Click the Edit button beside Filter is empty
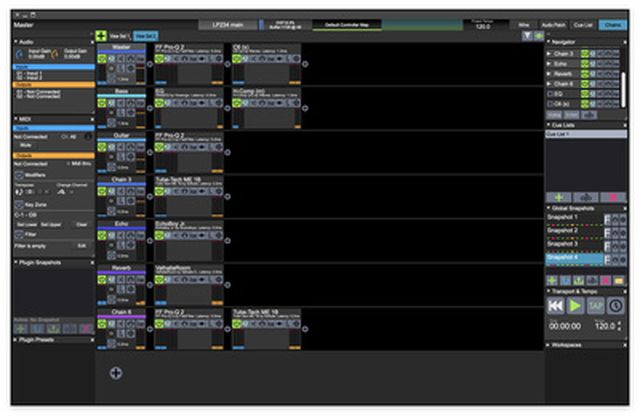Image resolution: width=640 pixels, height=418 pixels. point(82,246)
